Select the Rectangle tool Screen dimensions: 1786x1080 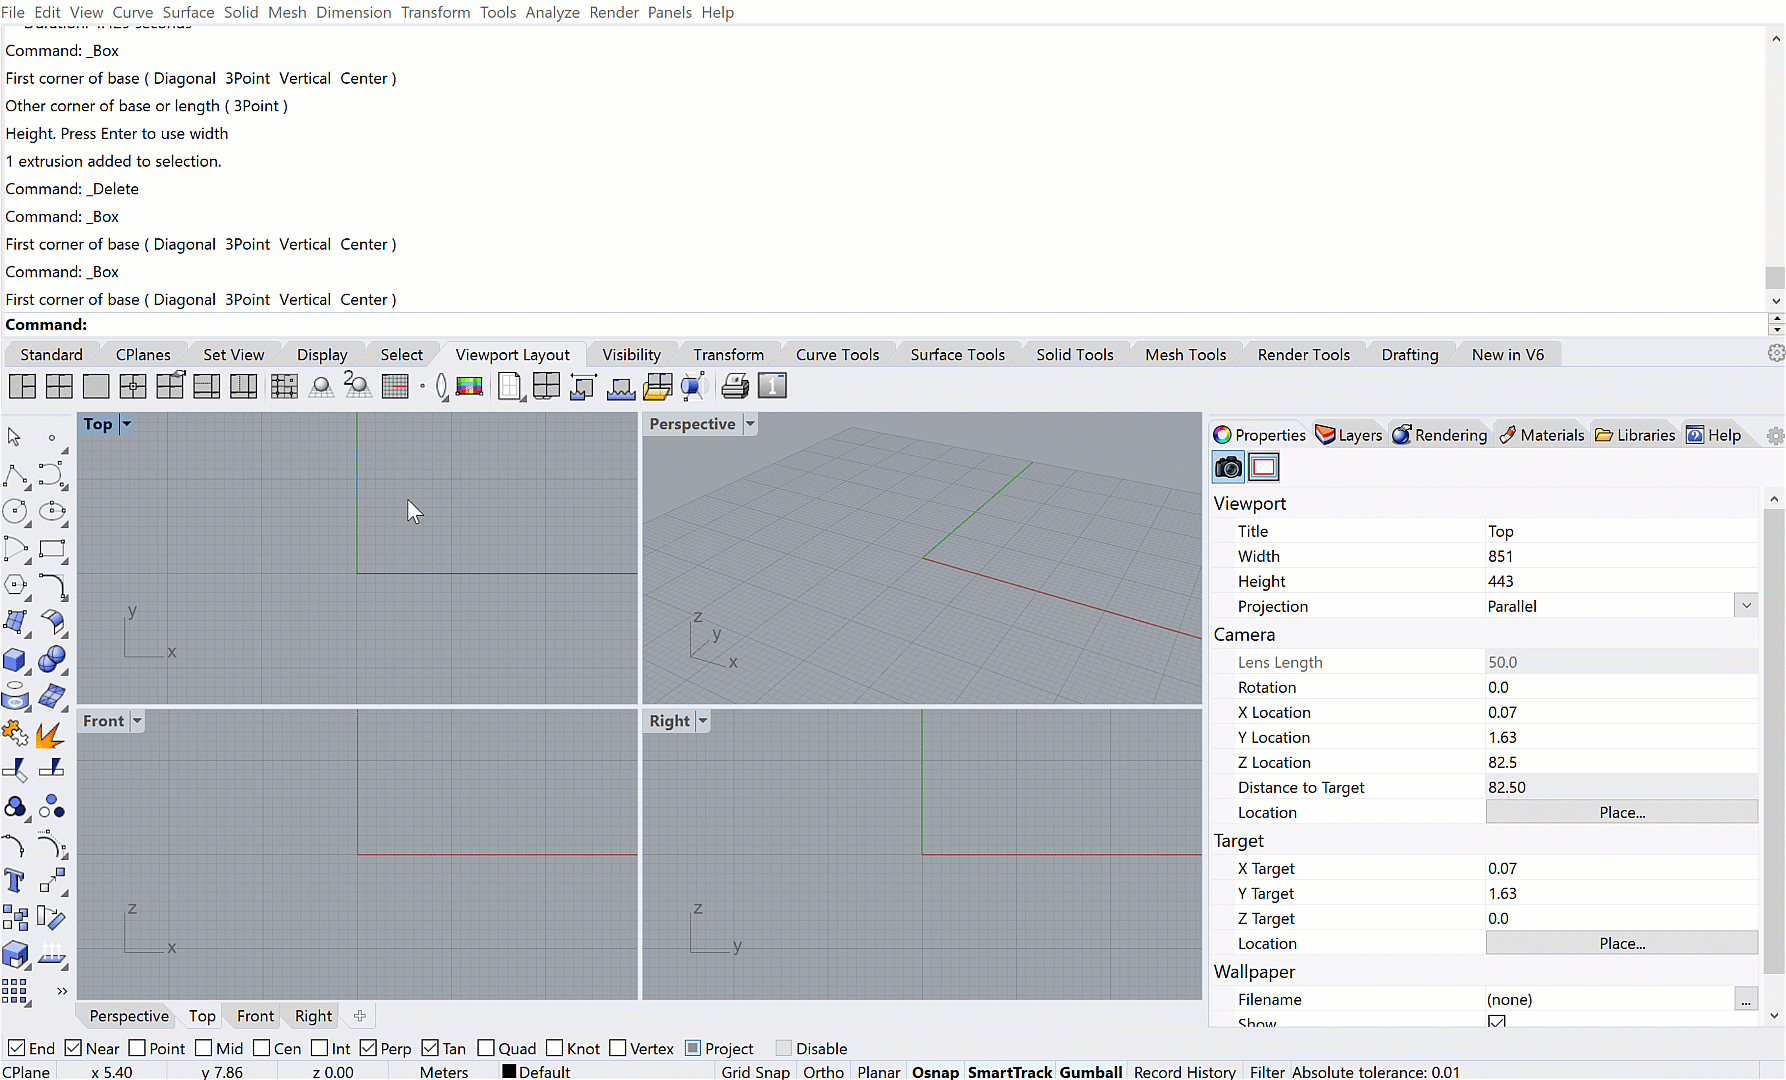pos(52,549)
